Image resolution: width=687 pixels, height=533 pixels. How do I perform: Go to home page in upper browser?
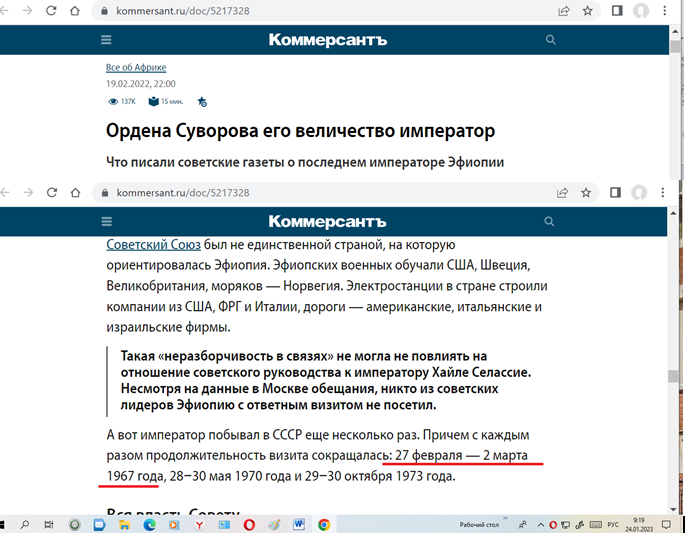pos(75,11)
